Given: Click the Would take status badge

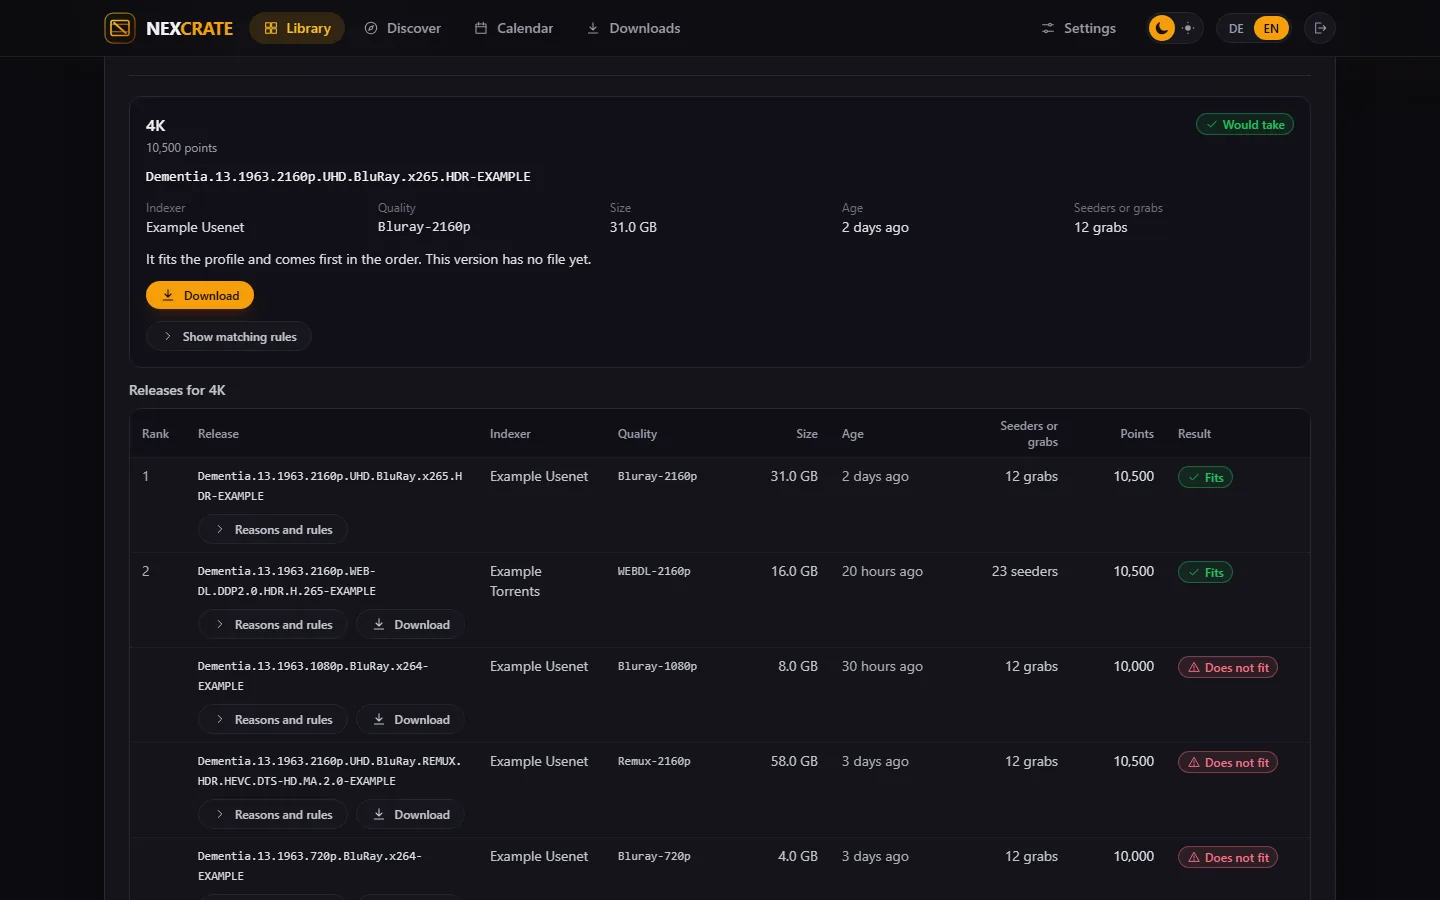Looking at the screenshot, I should click(x=1245, y=125).
